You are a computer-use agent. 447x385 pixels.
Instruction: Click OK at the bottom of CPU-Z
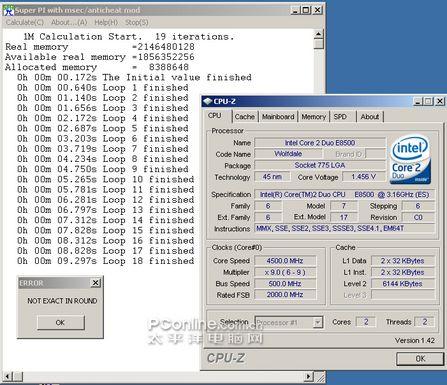click(420, 359)
